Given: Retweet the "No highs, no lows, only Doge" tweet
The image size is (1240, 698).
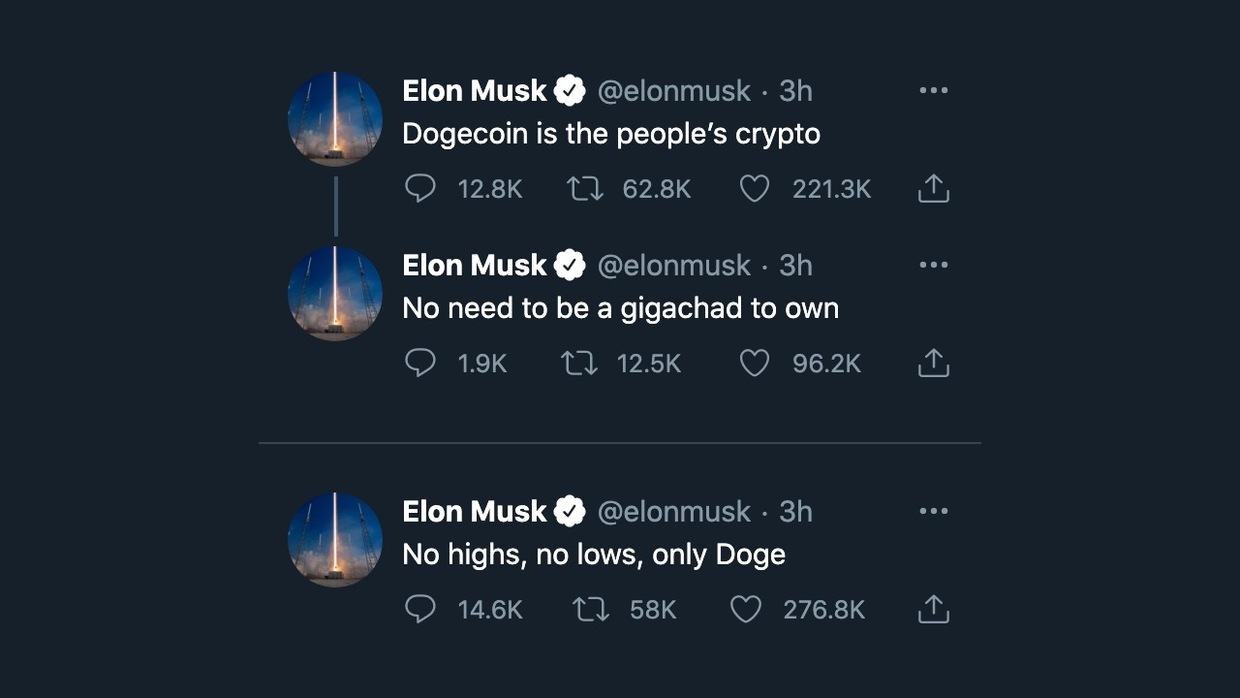Looking at the screenshot, I should (591, 609).
